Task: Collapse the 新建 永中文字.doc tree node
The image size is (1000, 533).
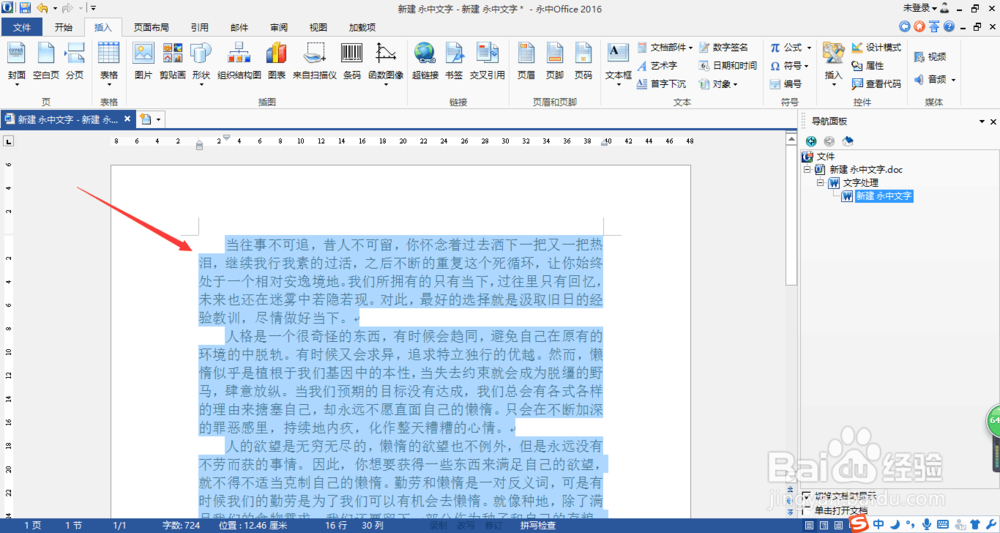Action: [x=808, y=170]
